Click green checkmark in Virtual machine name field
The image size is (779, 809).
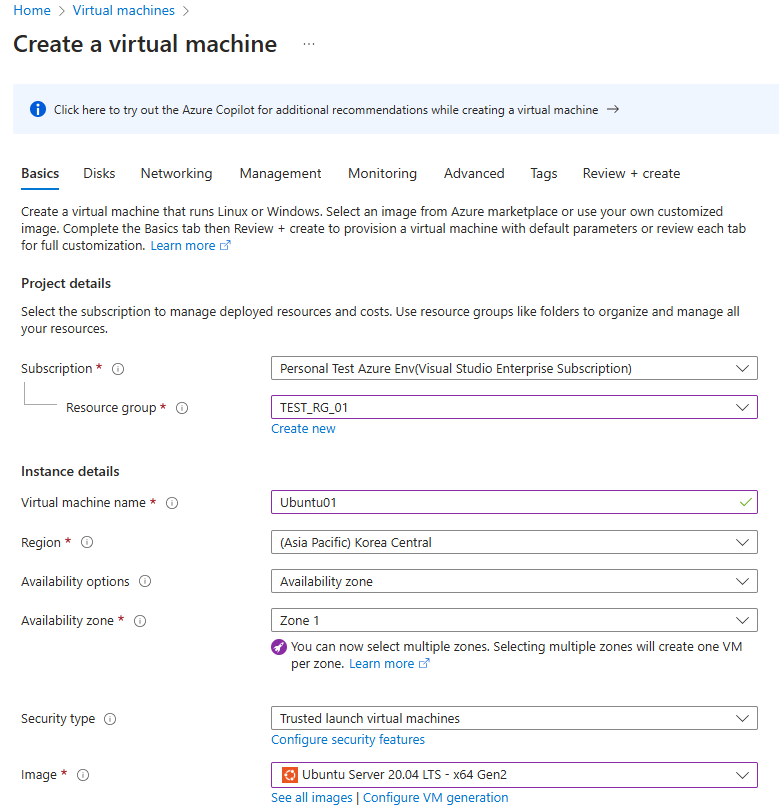click(x=745, y=502)
